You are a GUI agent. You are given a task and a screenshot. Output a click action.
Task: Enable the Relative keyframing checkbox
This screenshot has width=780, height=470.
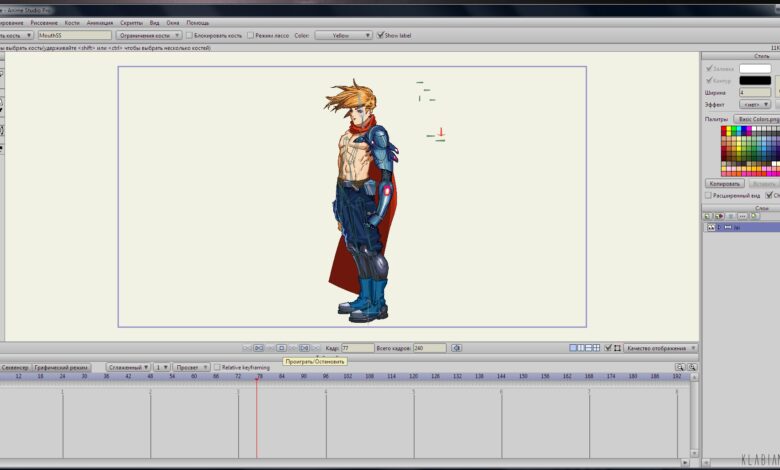(218, 367)
